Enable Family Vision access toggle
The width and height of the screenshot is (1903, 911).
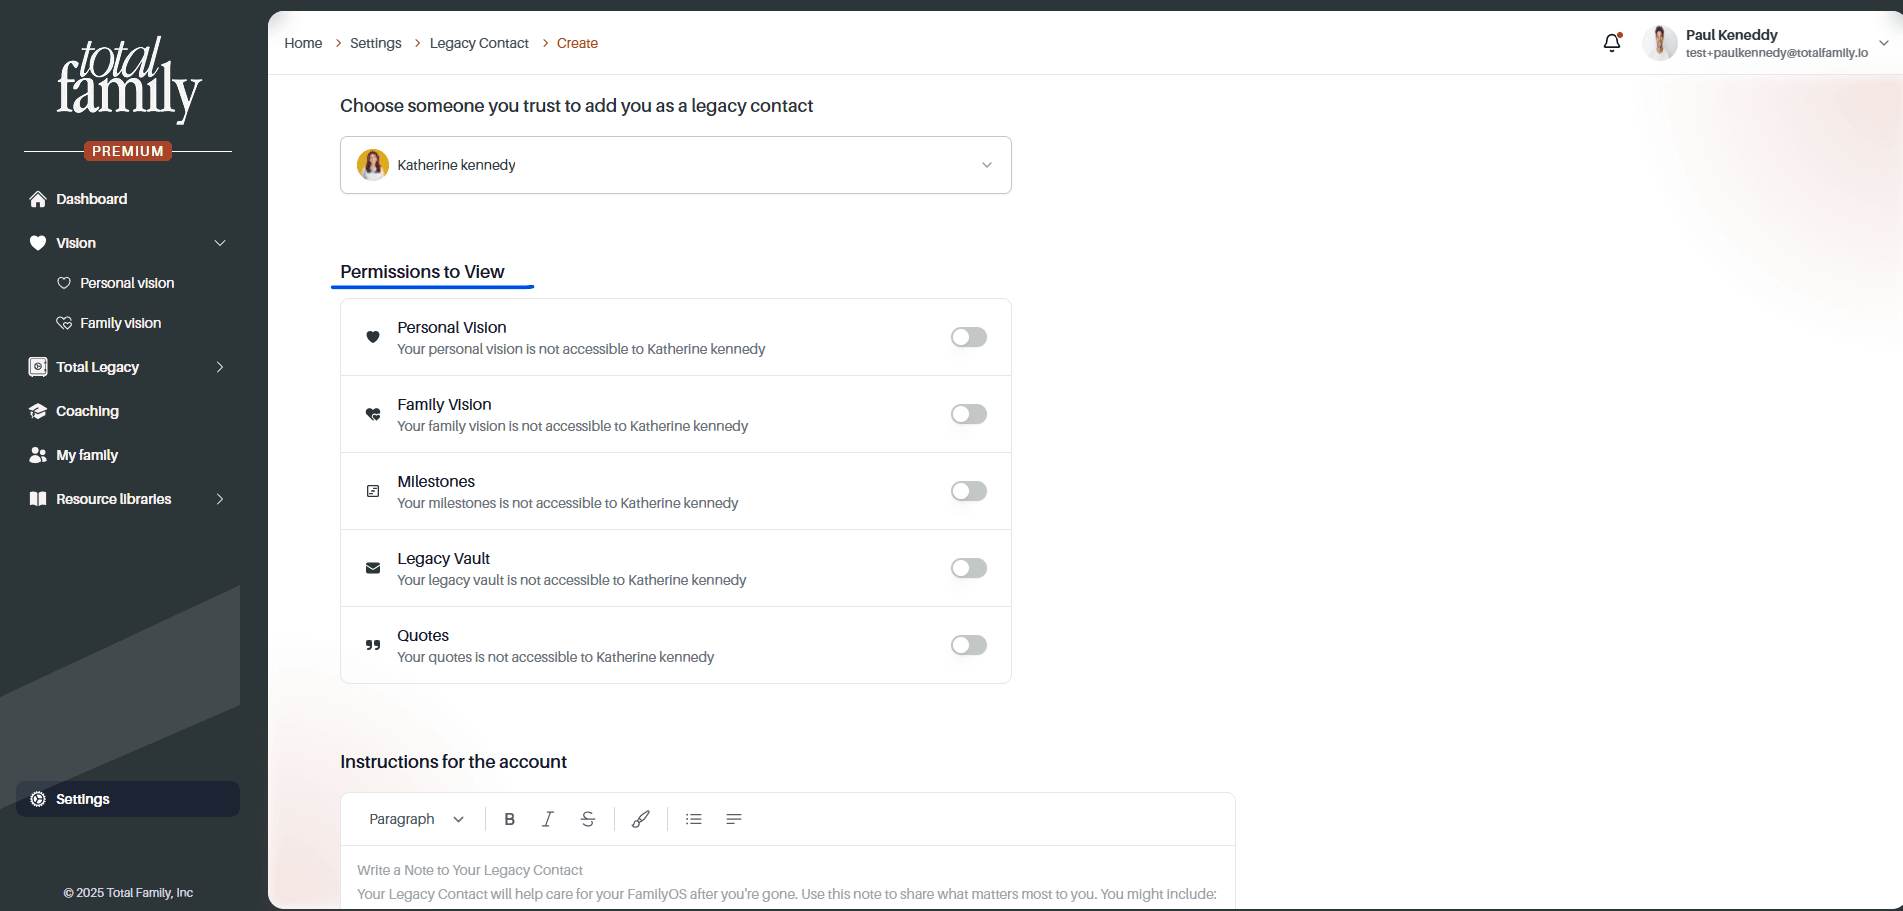(969, 414)
